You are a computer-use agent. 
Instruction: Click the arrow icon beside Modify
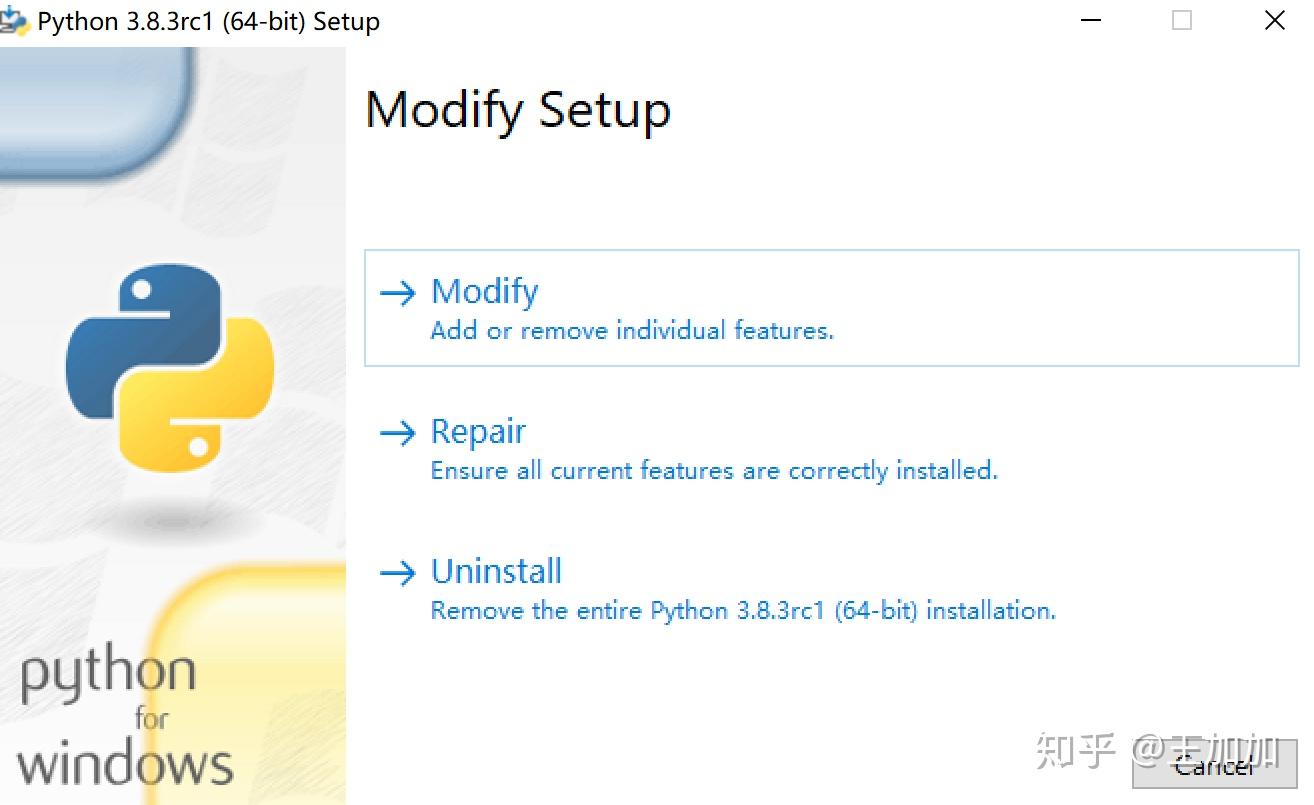click(398, 291)
